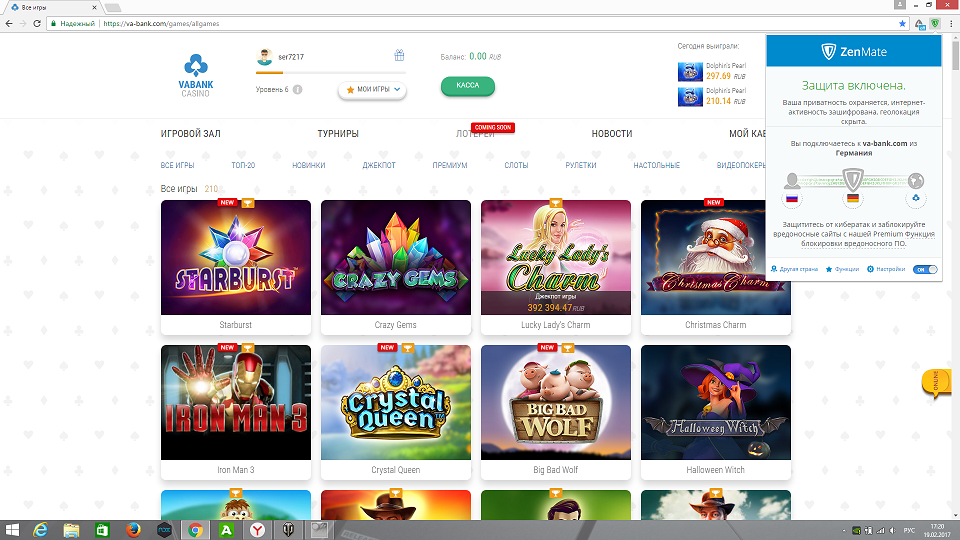The height and width of the screenshot is (540, 960).
Task: Open the Chrome three-dot menu
Action: 951,24
